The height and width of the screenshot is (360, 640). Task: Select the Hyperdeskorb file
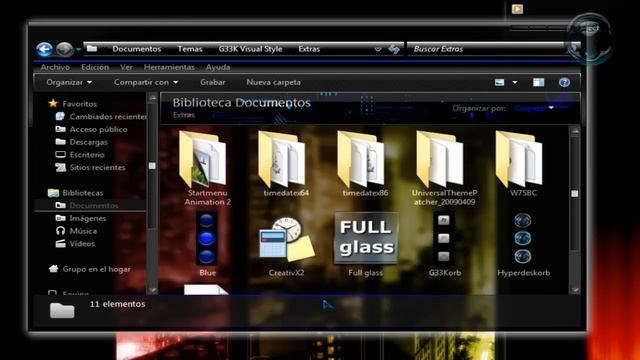(x=523, y=244)
